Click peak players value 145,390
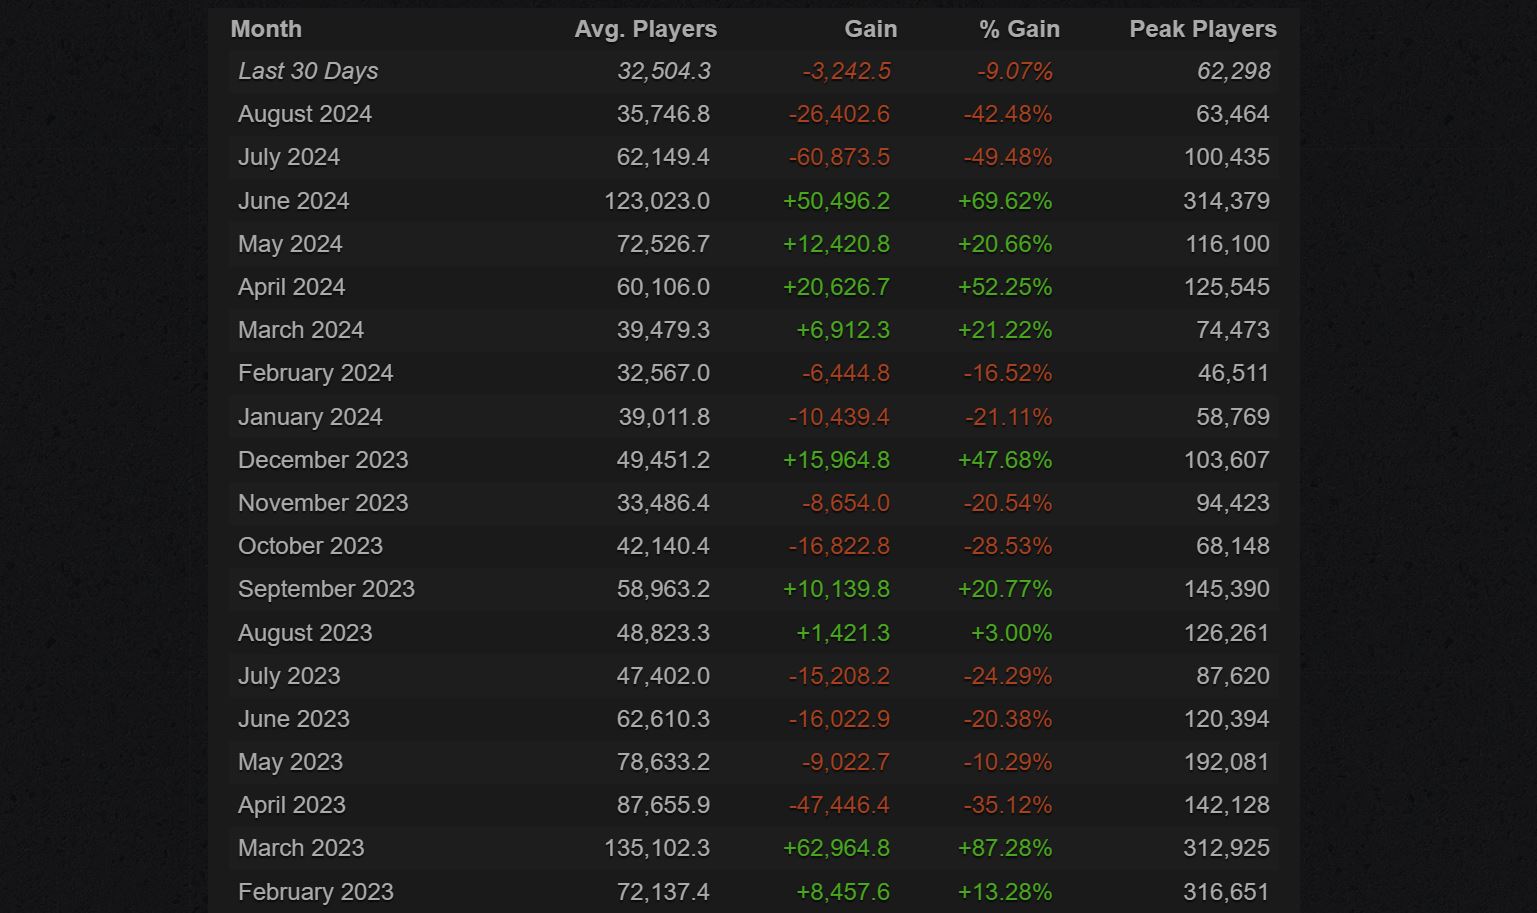The width and height of the screenshot is (1537, 913). (x=1226, y=589)
